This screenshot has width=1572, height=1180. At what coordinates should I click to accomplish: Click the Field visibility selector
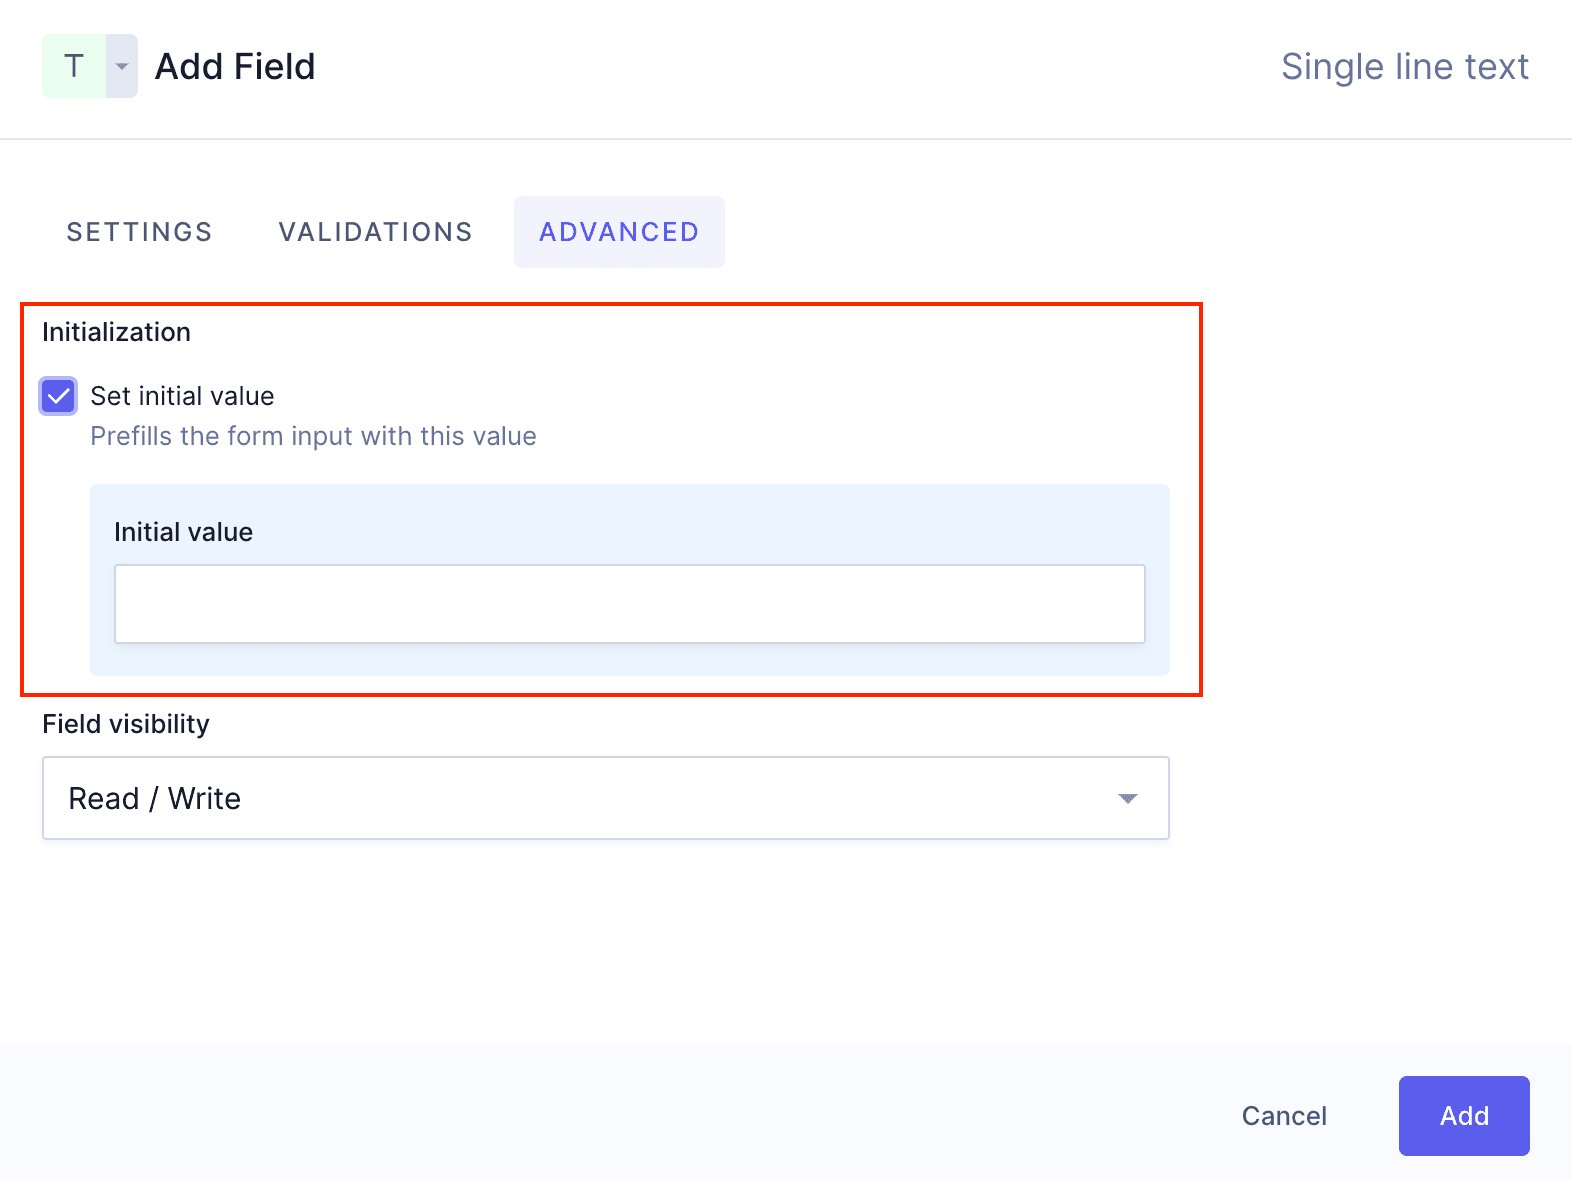(x=605, y=798)
